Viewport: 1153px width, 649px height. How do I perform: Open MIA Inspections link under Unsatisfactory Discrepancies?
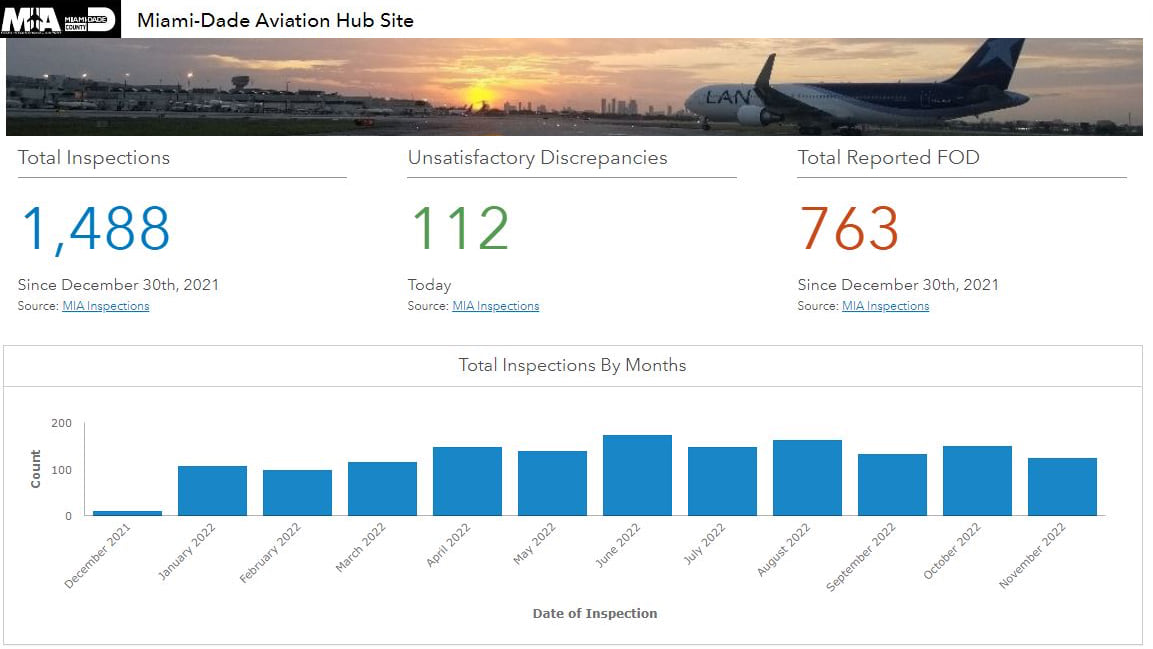(495, 306)
